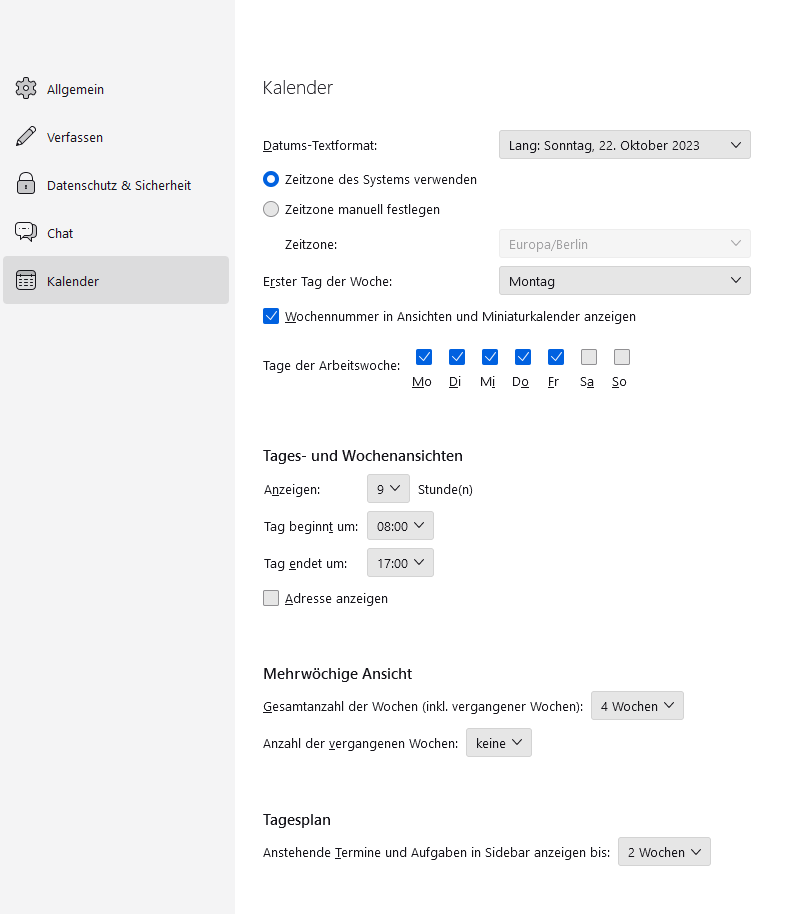The image size is (796, 914).
Task: Open the Anzeigen hours dropdown
Action: coord(388,489)
